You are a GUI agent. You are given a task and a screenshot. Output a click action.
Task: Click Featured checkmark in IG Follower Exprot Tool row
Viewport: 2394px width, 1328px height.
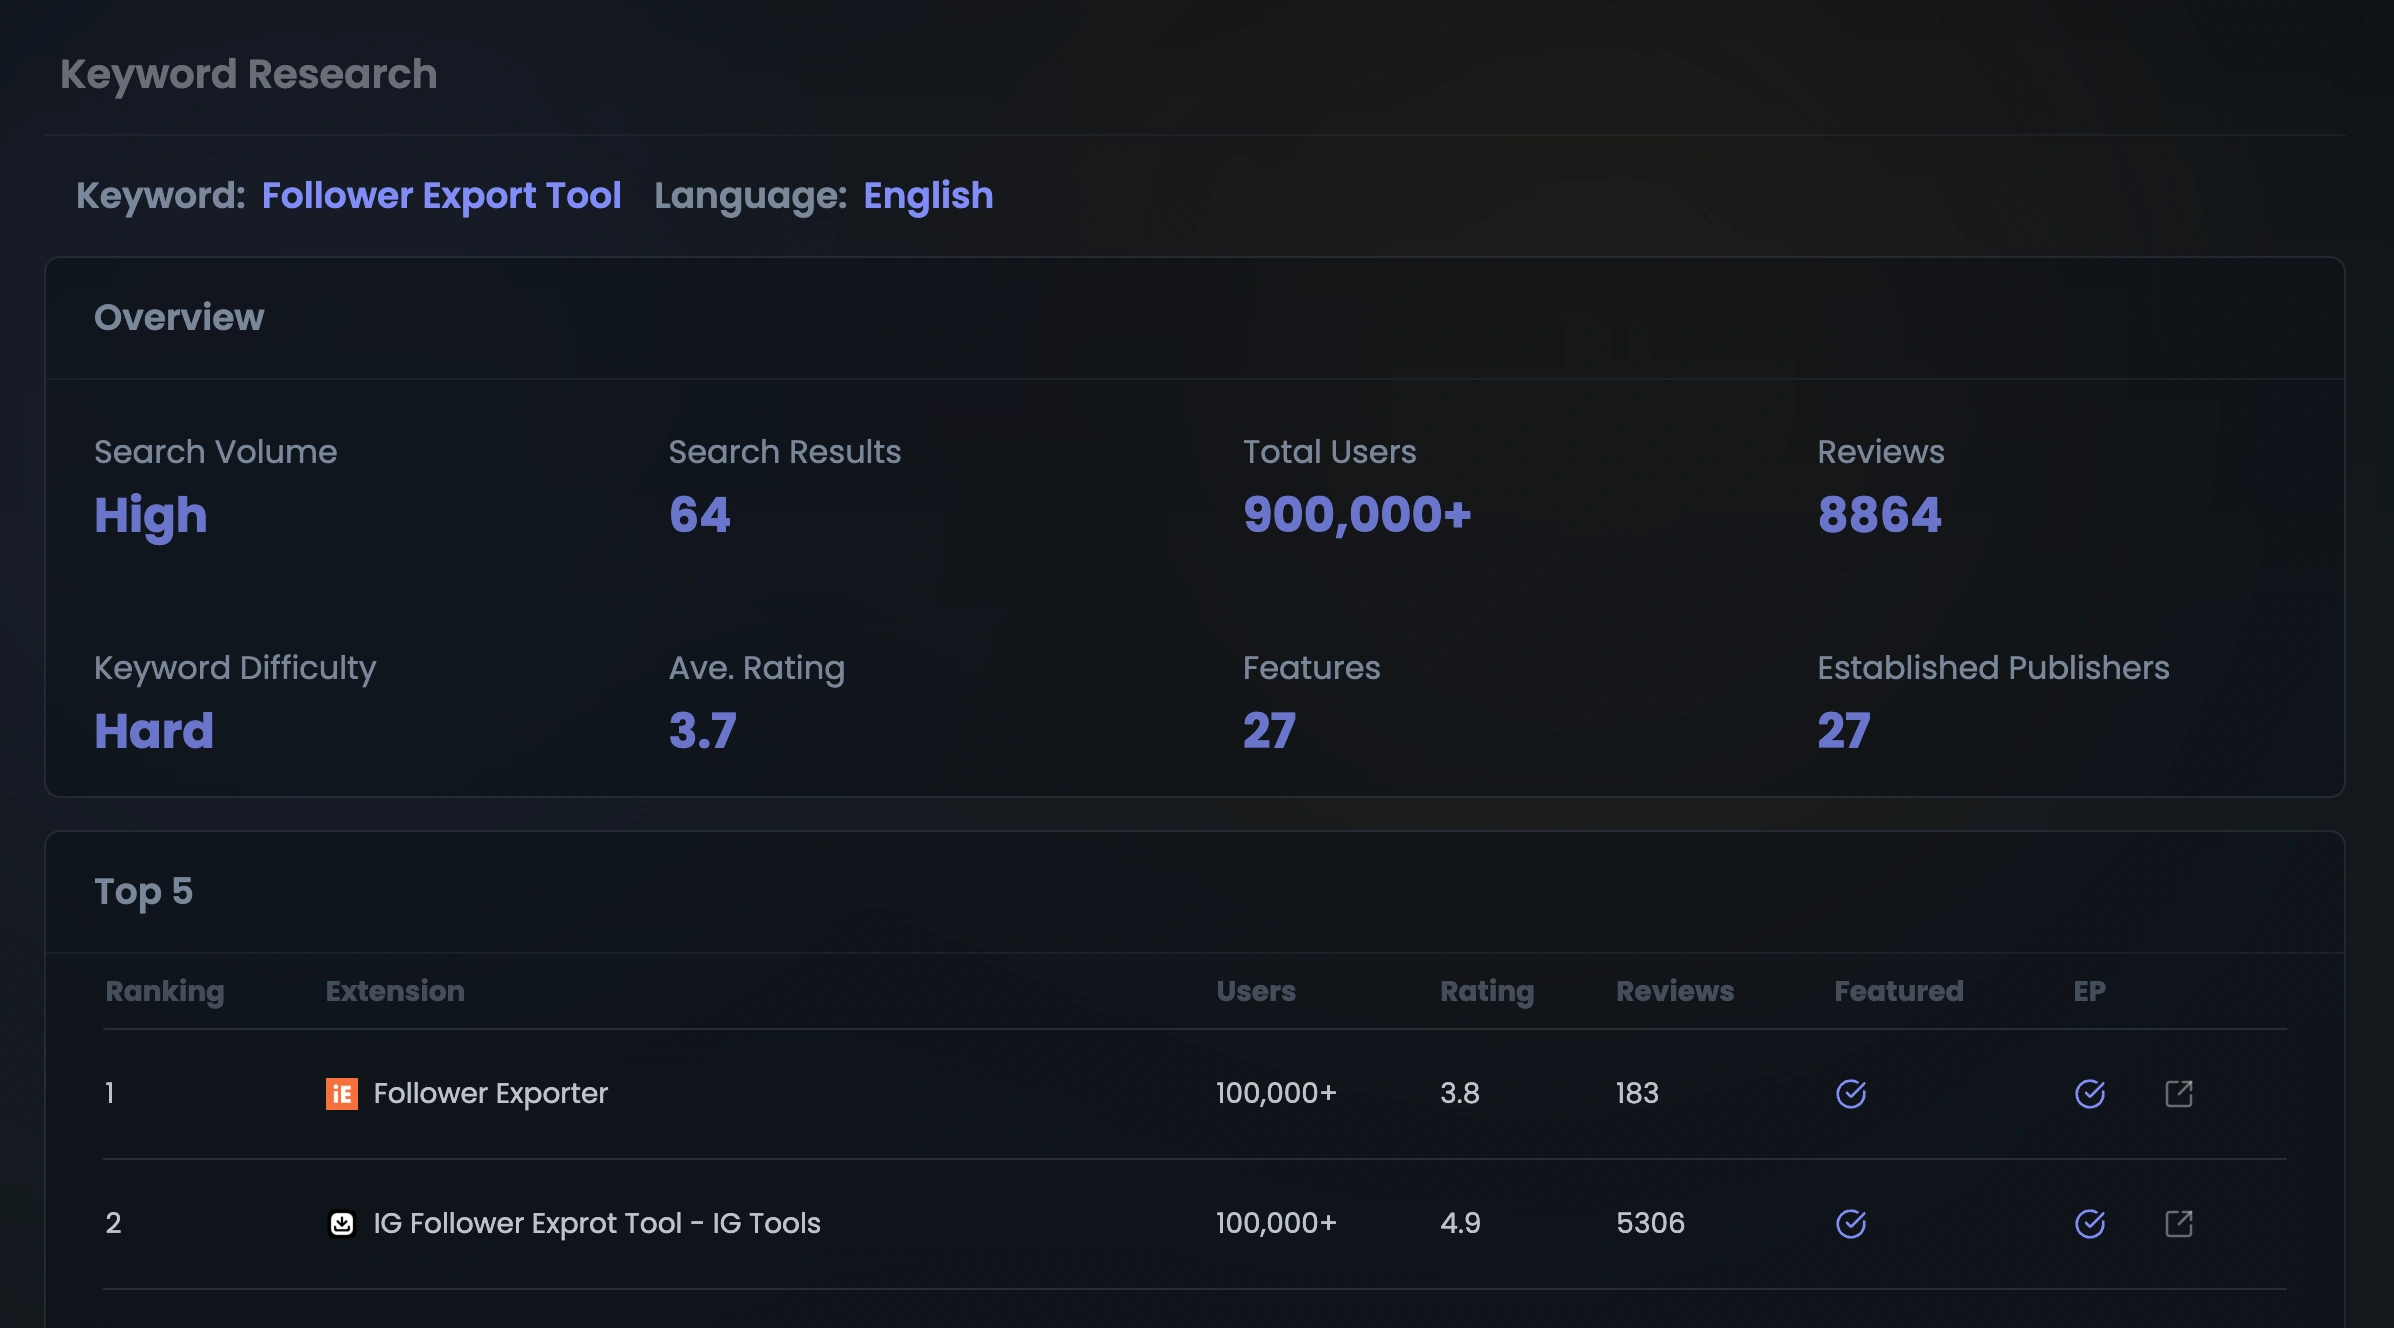click(1851, 1224)
